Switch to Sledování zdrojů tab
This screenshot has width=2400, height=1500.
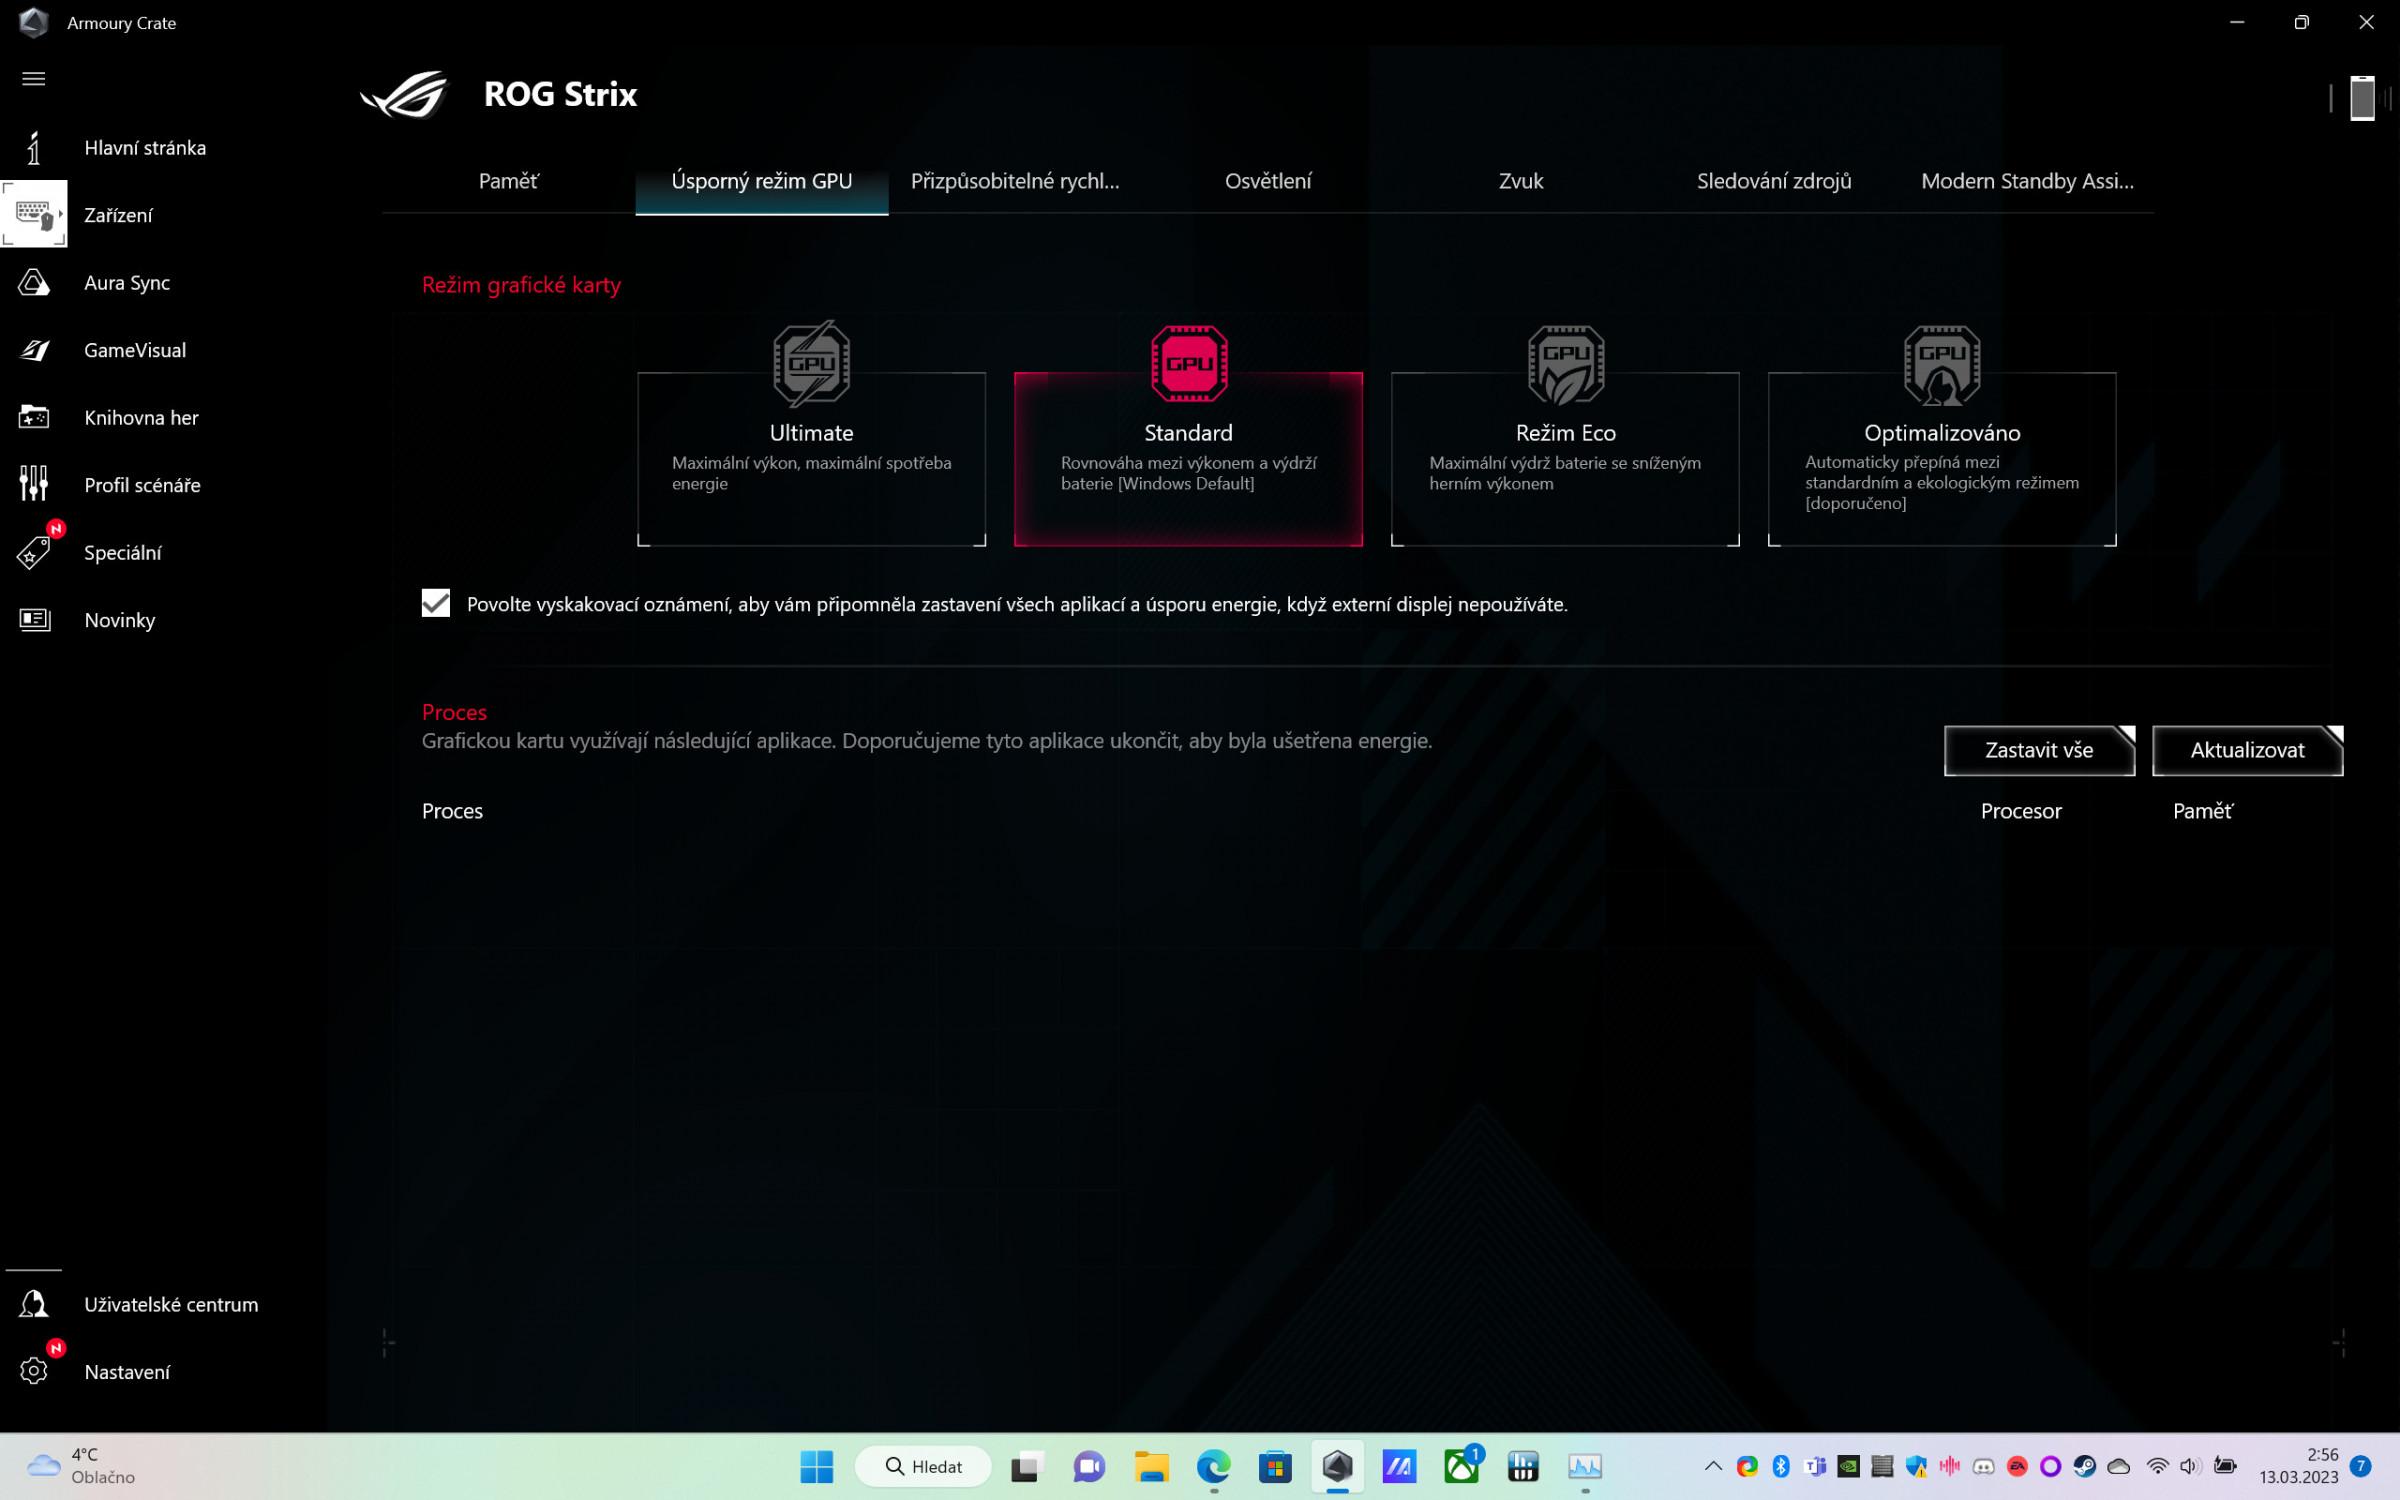(x=1774, y=181)
